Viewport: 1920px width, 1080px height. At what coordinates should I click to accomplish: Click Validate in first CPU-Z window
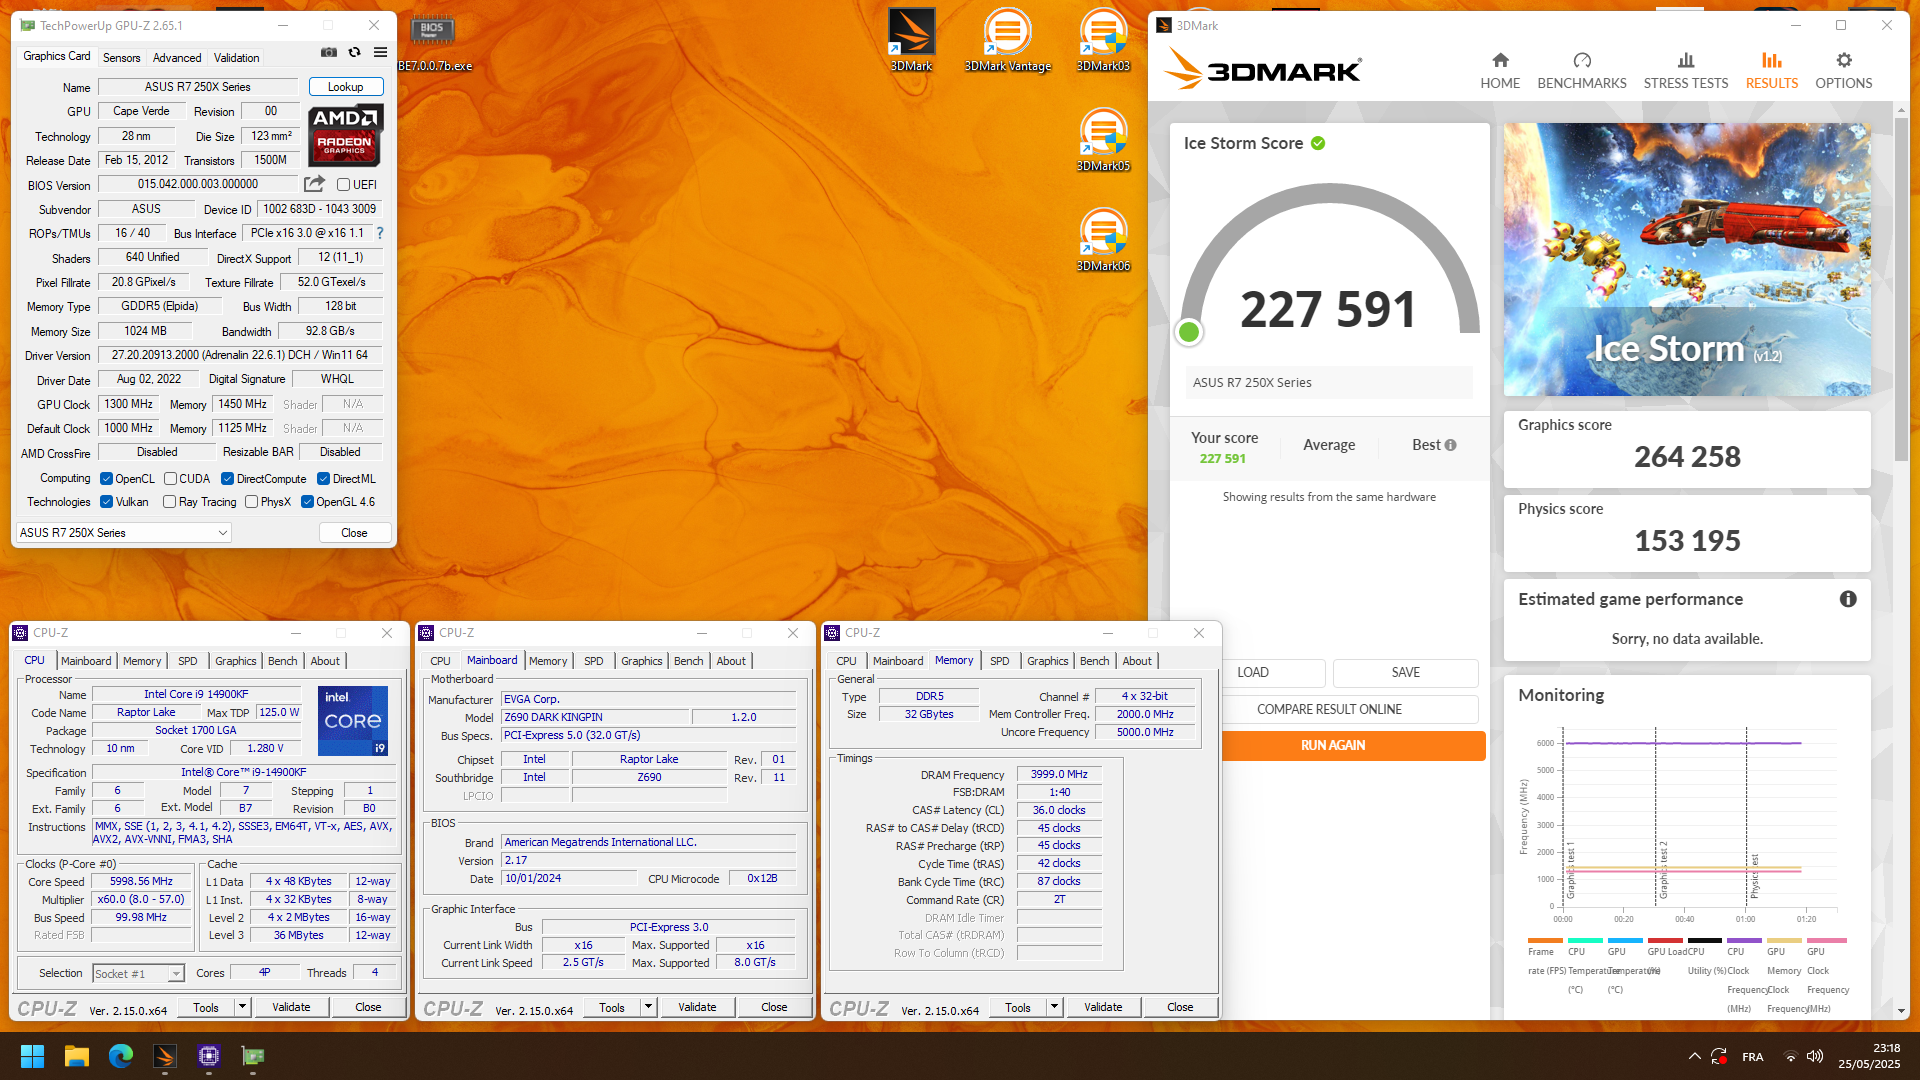[291, 1007]
